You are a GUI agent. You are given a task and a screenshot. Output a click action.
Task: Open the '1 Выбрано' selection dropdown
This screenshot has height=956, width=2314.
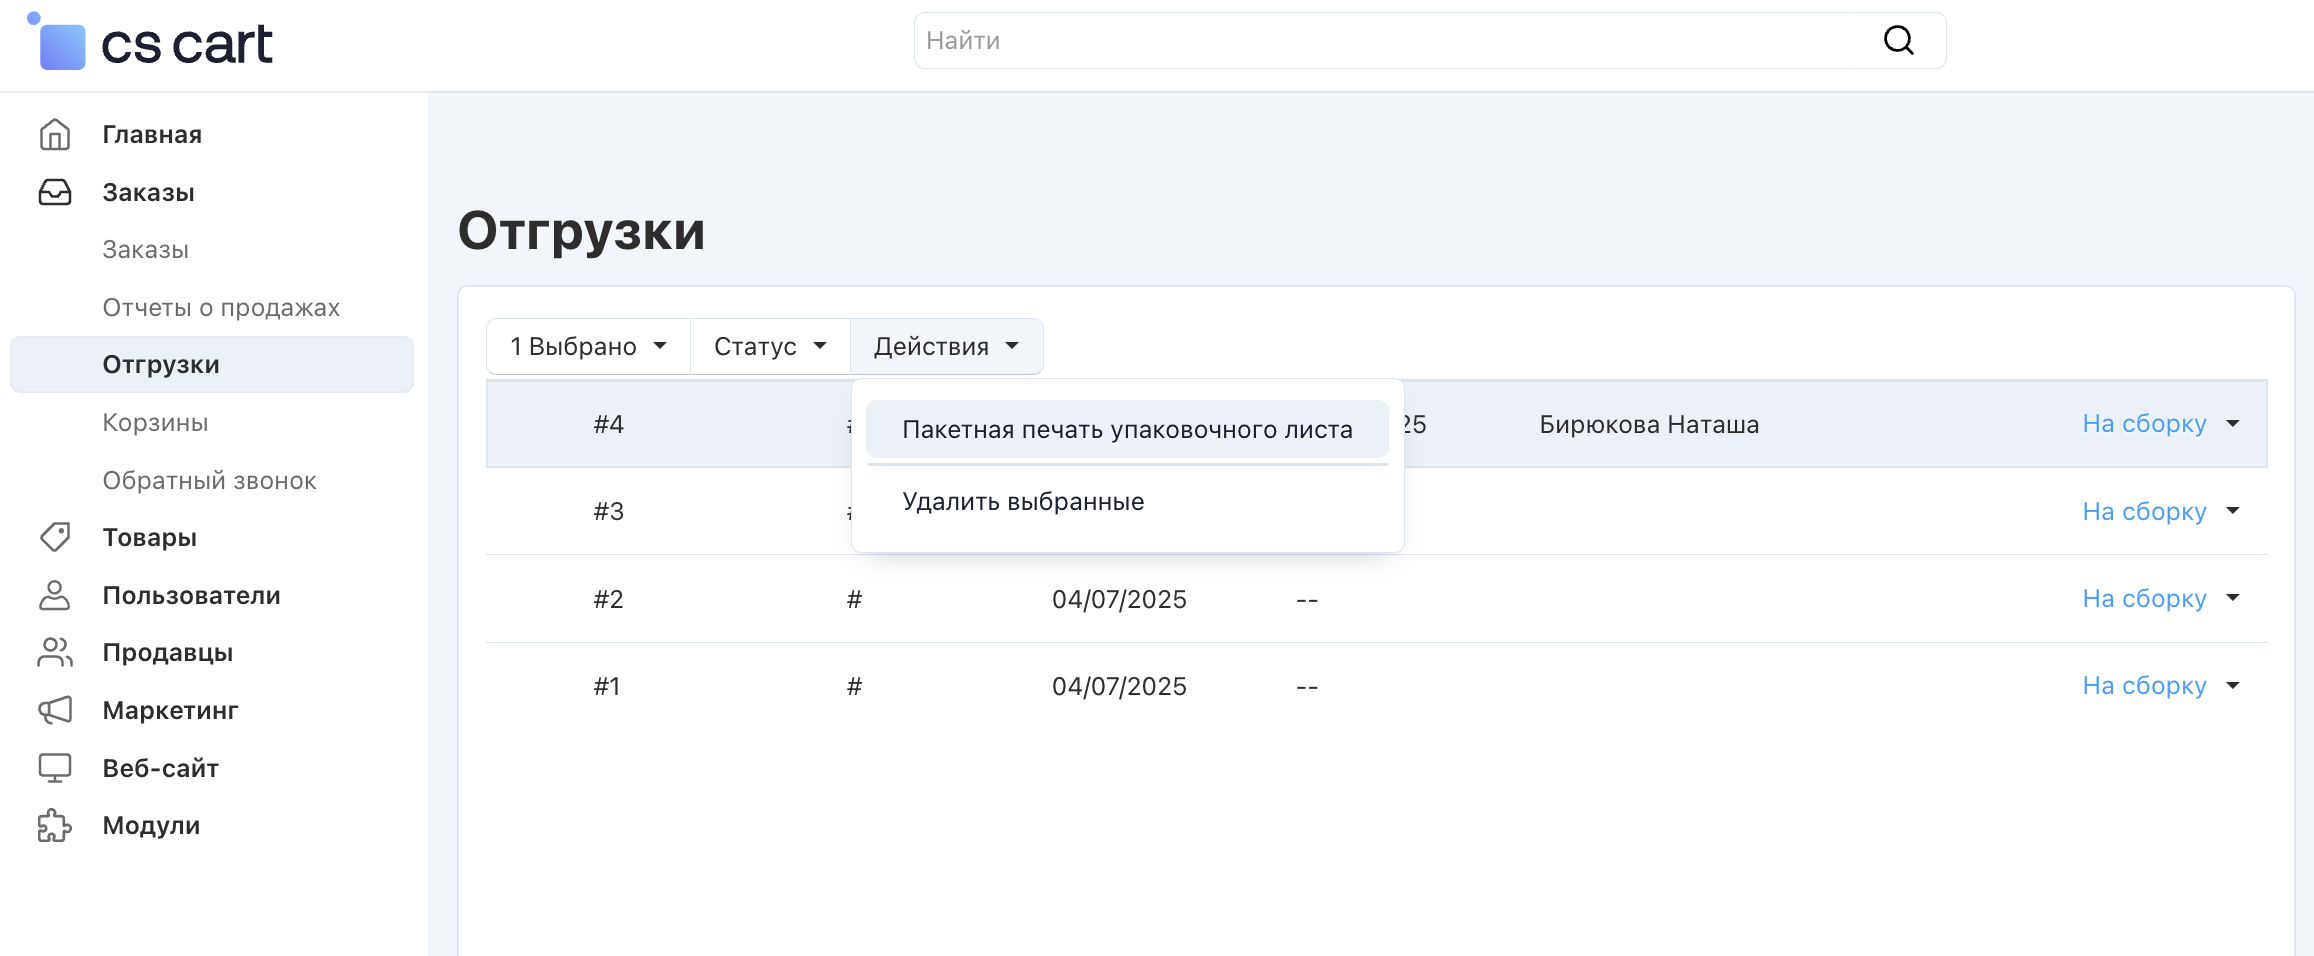click(x=588, y=346)
